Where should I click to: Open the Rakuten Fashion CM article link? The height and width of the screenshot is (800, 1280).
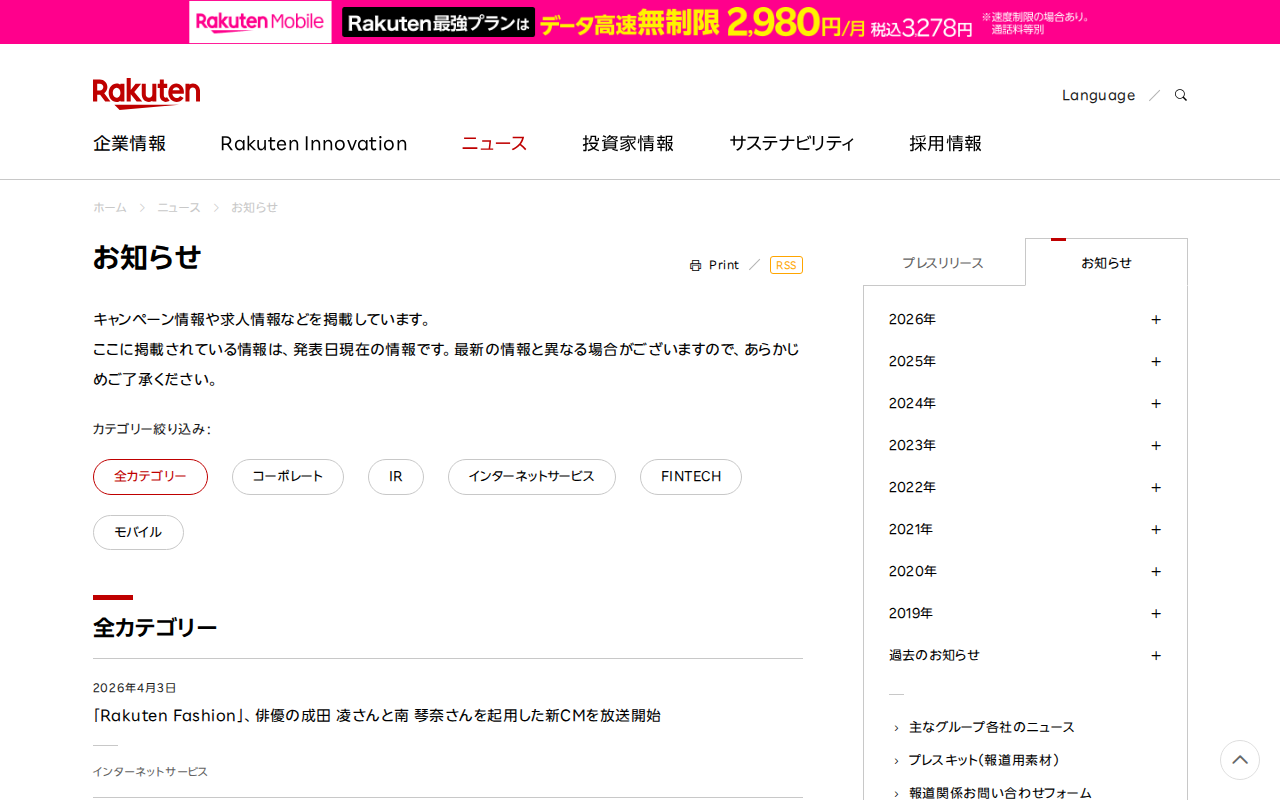pyautogui.click(x=377, y=715)
